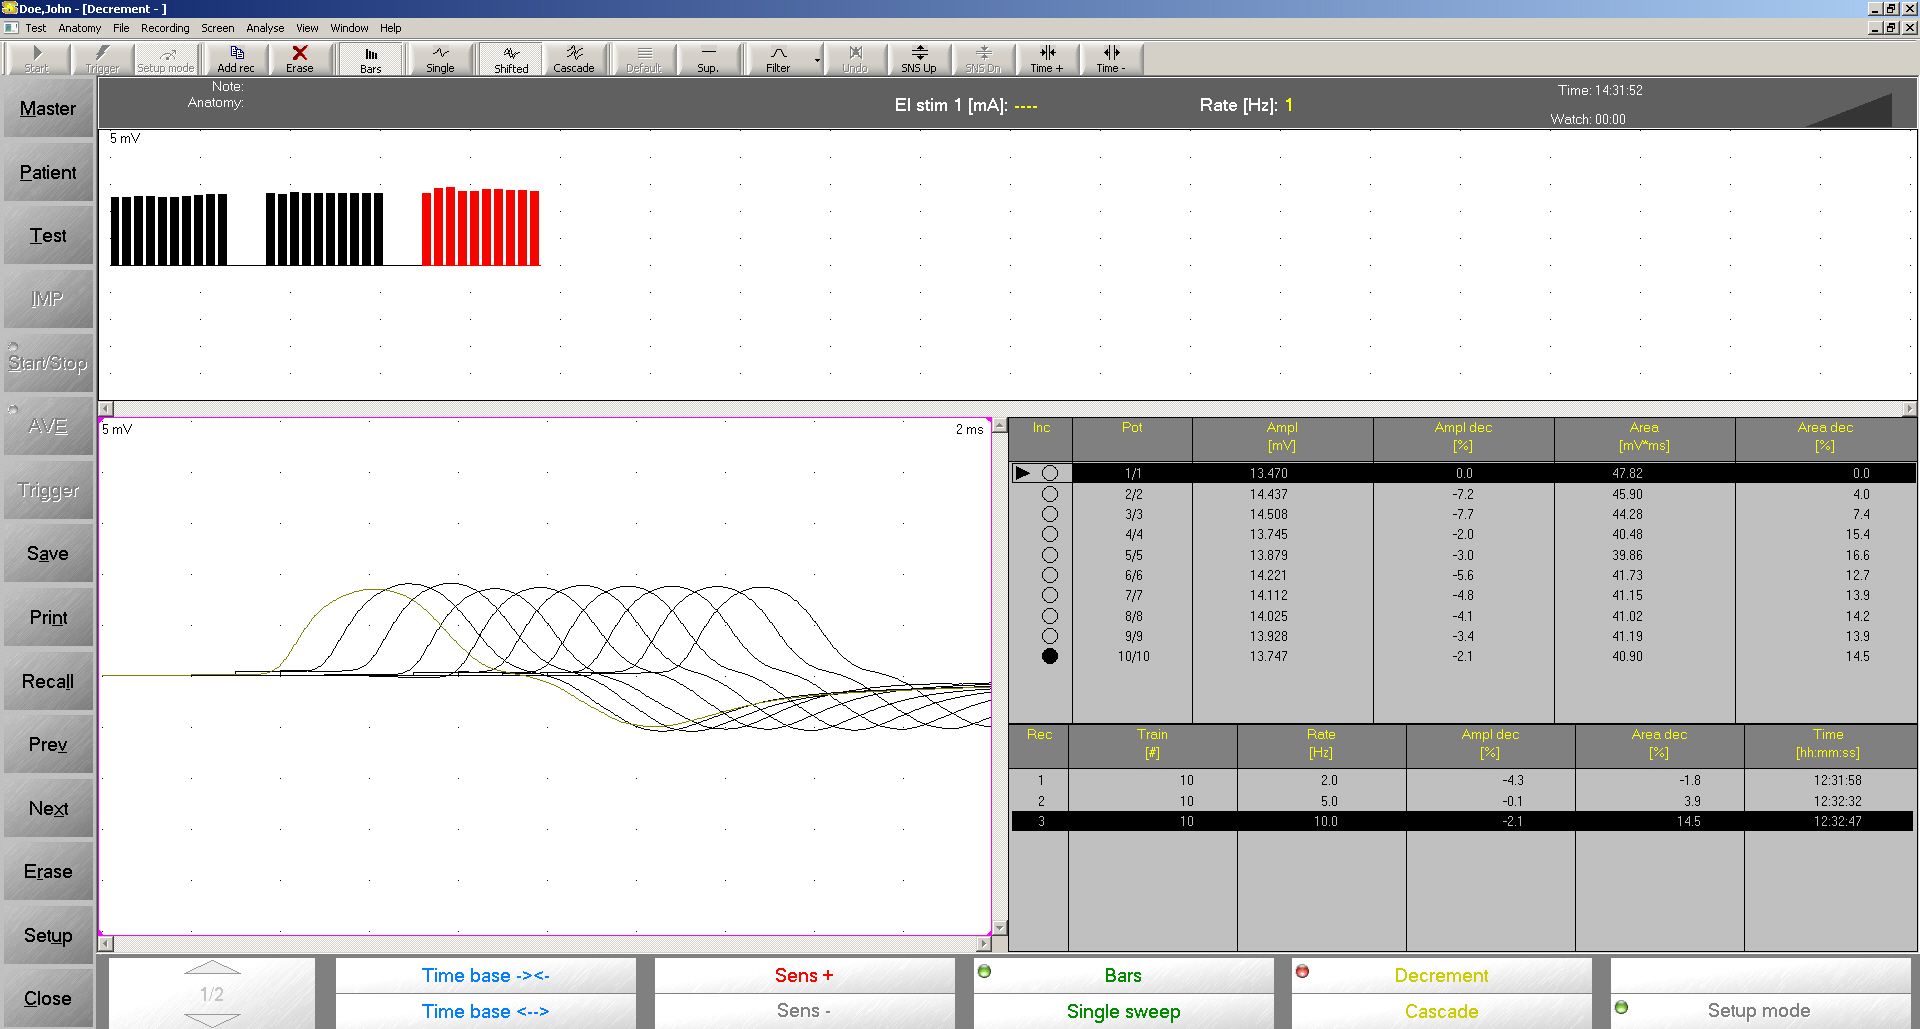
Task: Click the Patient sidebar button
Action: coord(48,172)
